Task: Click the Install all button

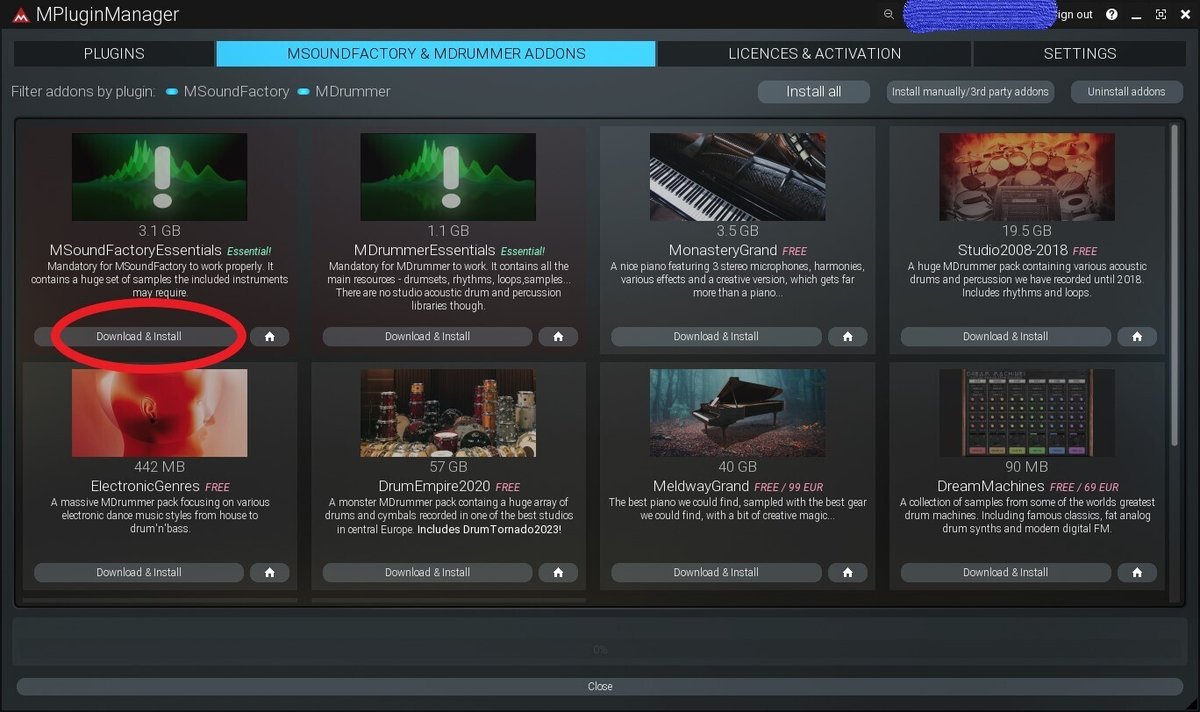Action: (813, 91)
